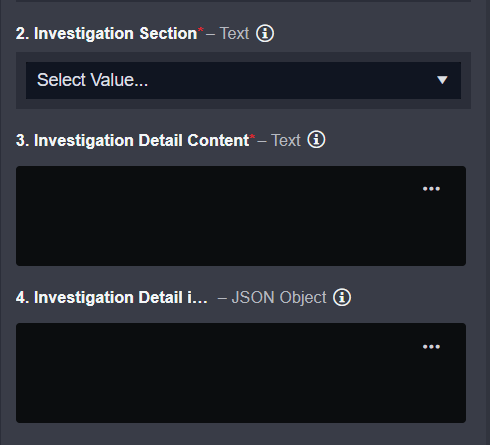Click the dropdown arrow triangle
Image resolution: width=490 pixels, height=445 pixels.
coord(442,80)
